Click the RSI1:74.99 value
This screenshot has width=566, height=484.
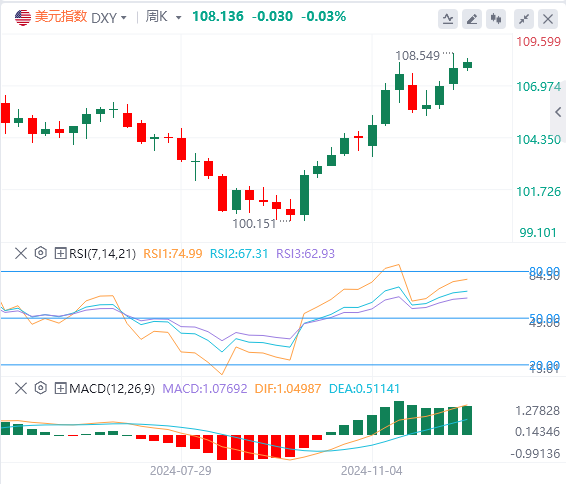pyautogui.click(x=173, y=254)
